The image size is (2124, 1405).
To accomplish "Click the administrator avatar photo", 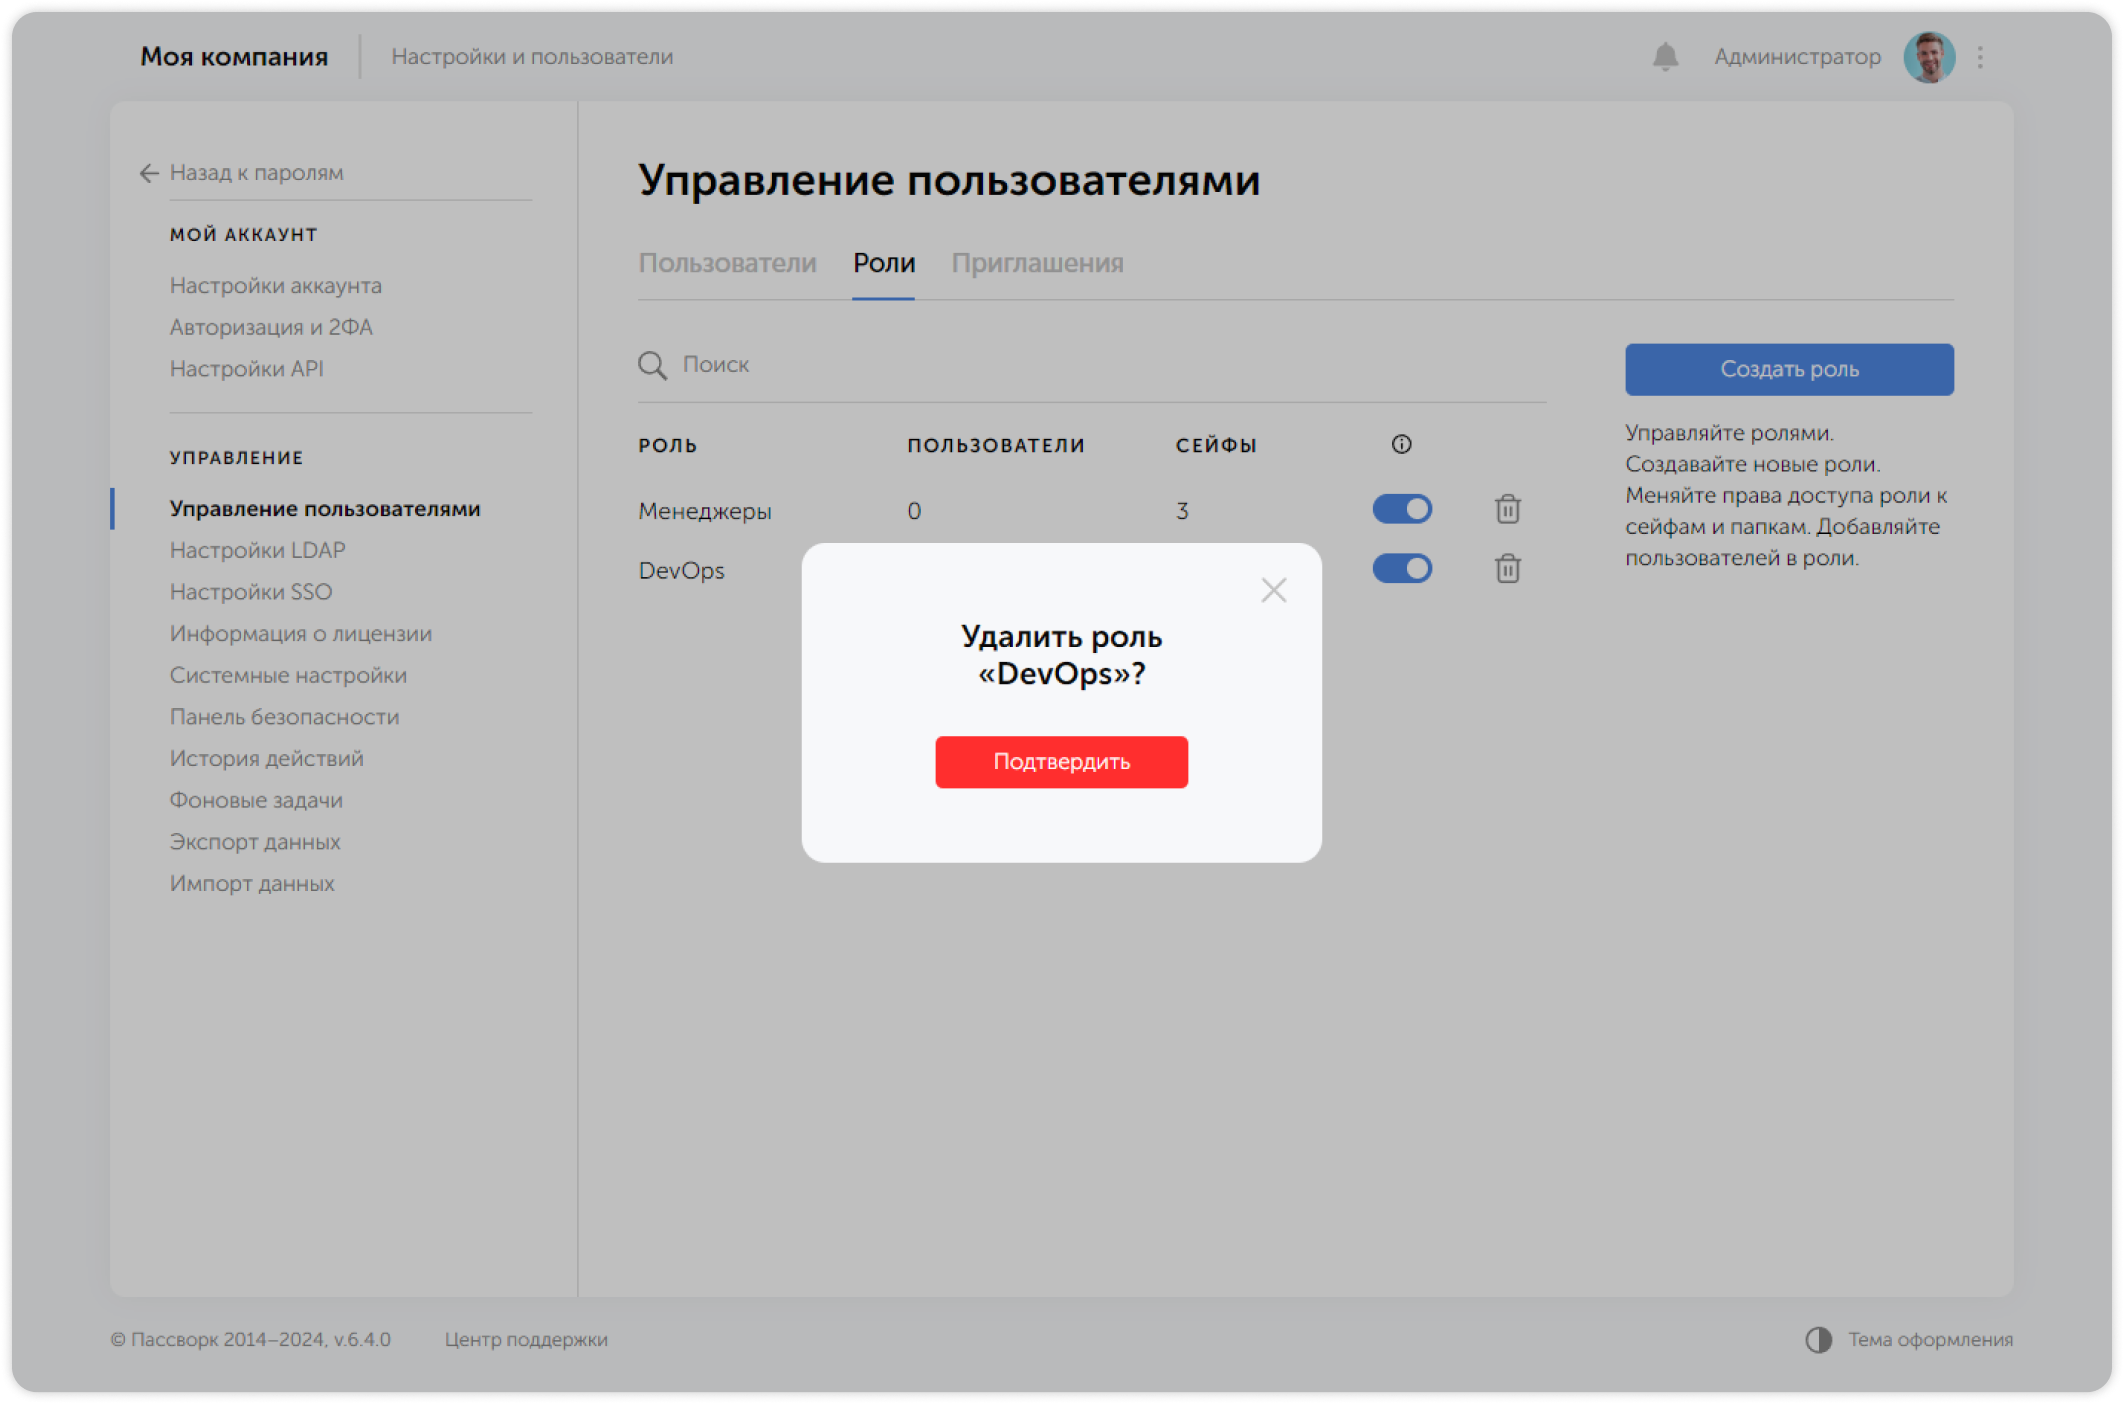I will (x=1929, y=57).
